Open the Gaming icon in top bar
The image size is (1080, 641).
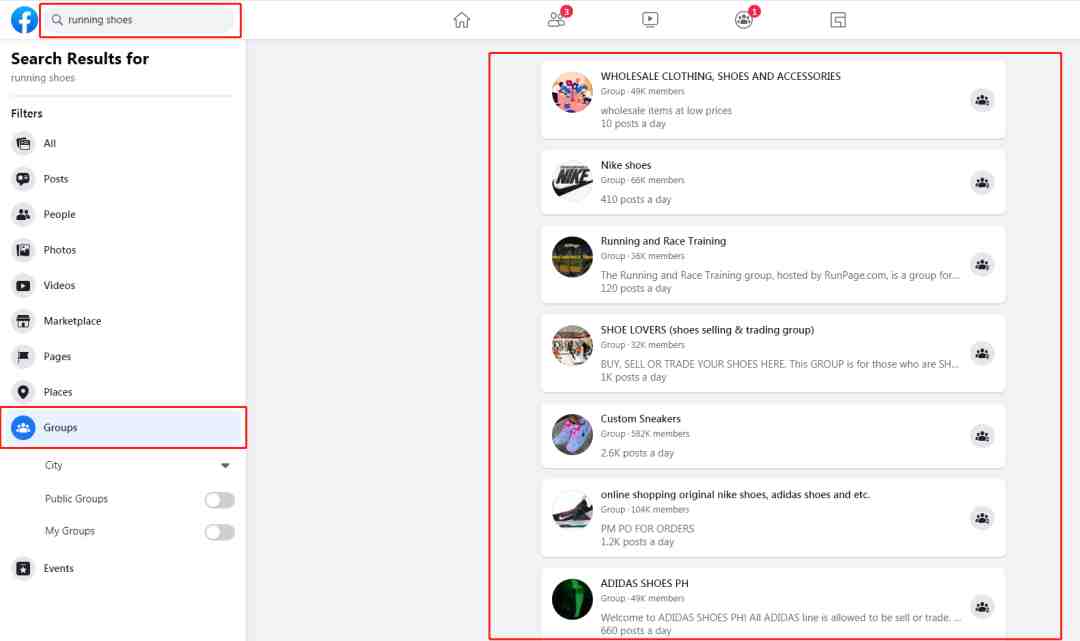point(838,20)
